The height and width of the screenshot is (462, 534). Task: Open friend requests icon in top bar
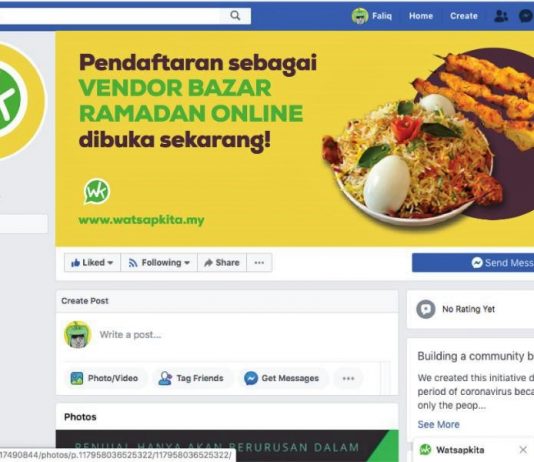501,16
